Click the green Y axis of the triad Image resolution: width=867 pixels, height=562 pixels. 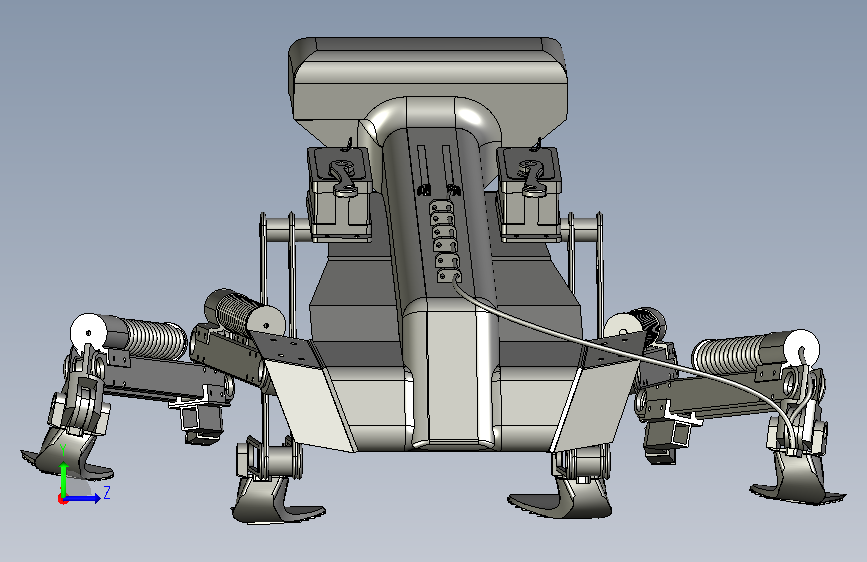tap(64, 480)
